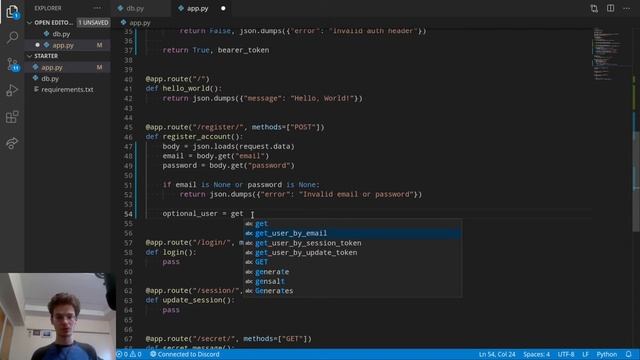640x360 pixels.
Task: Click the bearer_token return value
Action: click(243, 50)
